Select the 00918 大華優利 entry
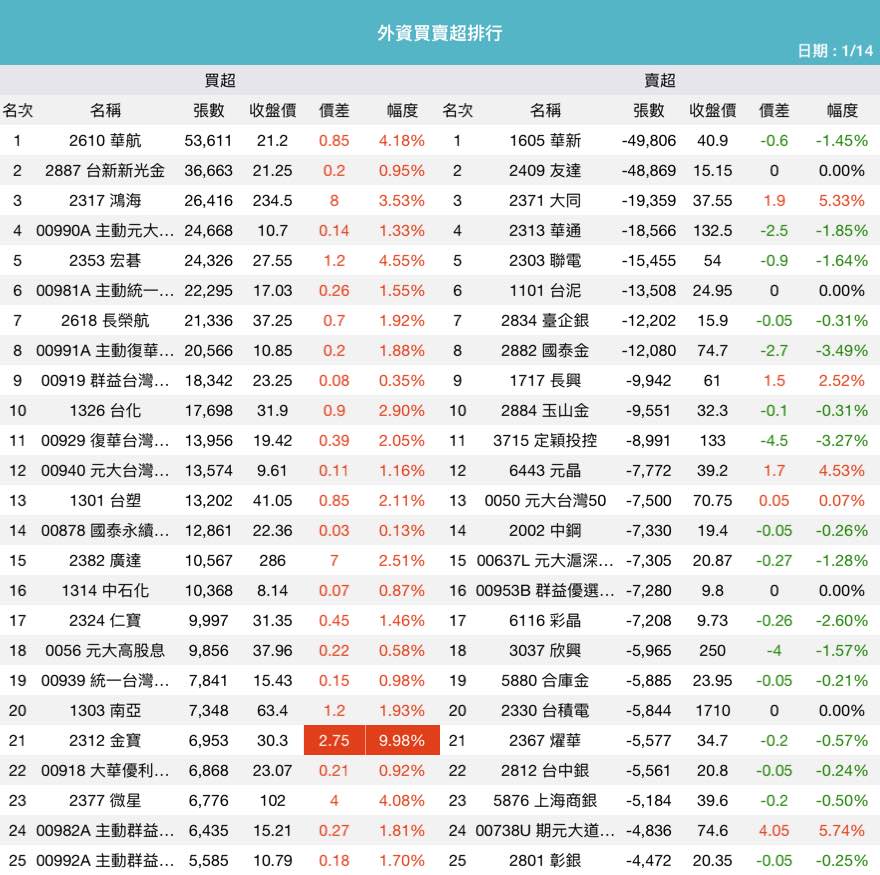Image resolution: width=880 pixels, height=875 pixels. click(x=105, y=771)
